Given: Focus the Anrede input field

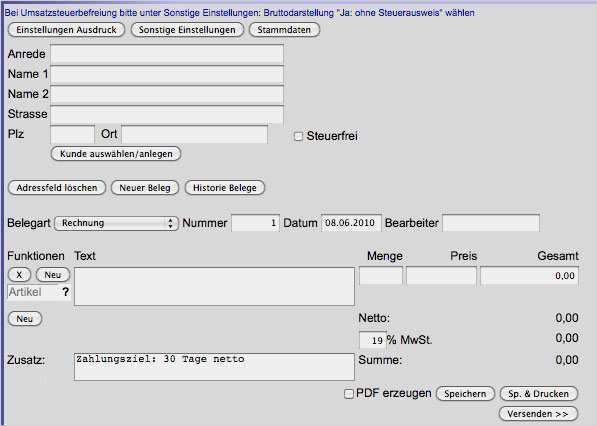Looking at the screenshot, I should click(167, 54).
